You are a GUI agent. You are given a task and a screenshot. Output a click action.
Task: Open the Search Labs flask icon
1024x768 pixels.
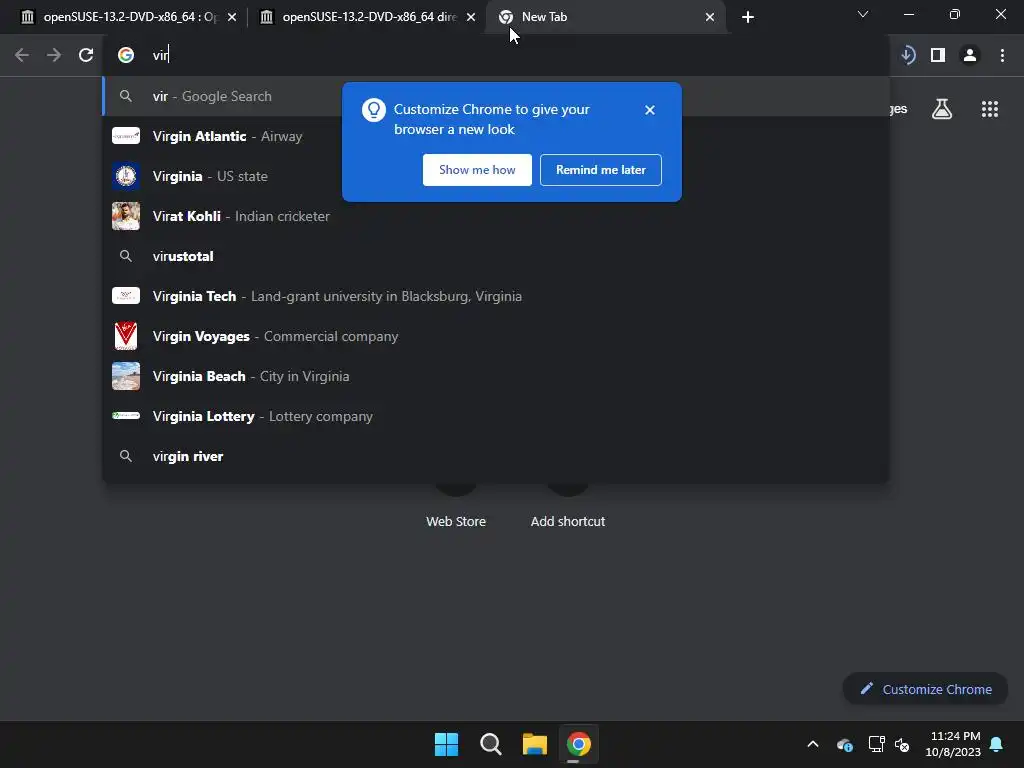tap(942, 109)
